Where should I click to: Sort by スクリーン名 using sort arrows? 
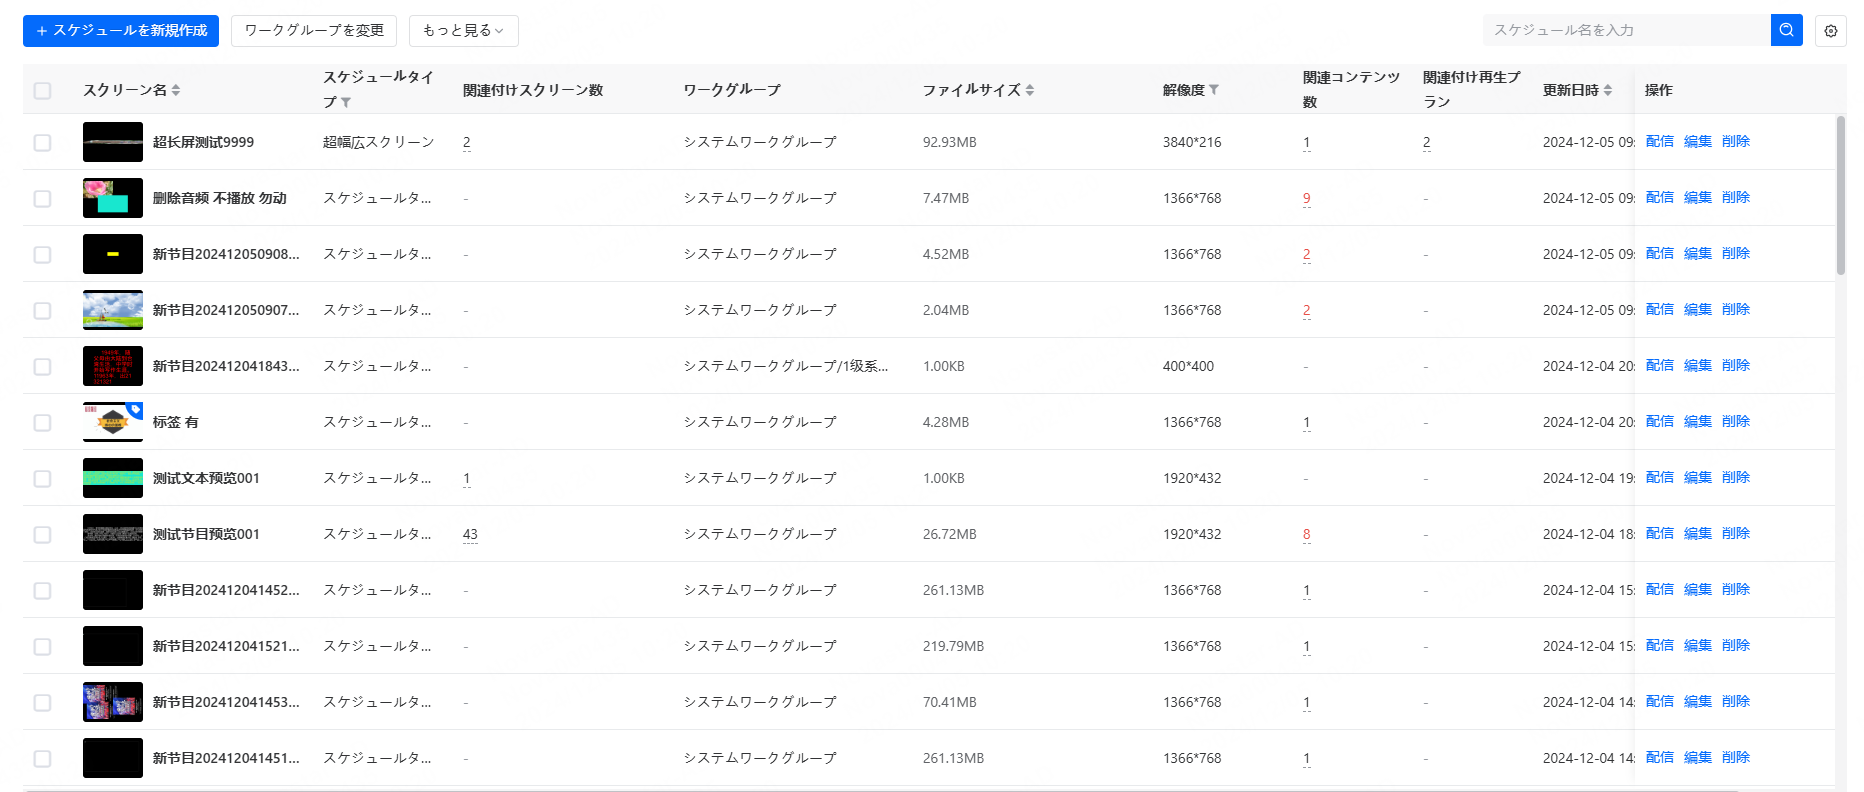pos(176,90)
